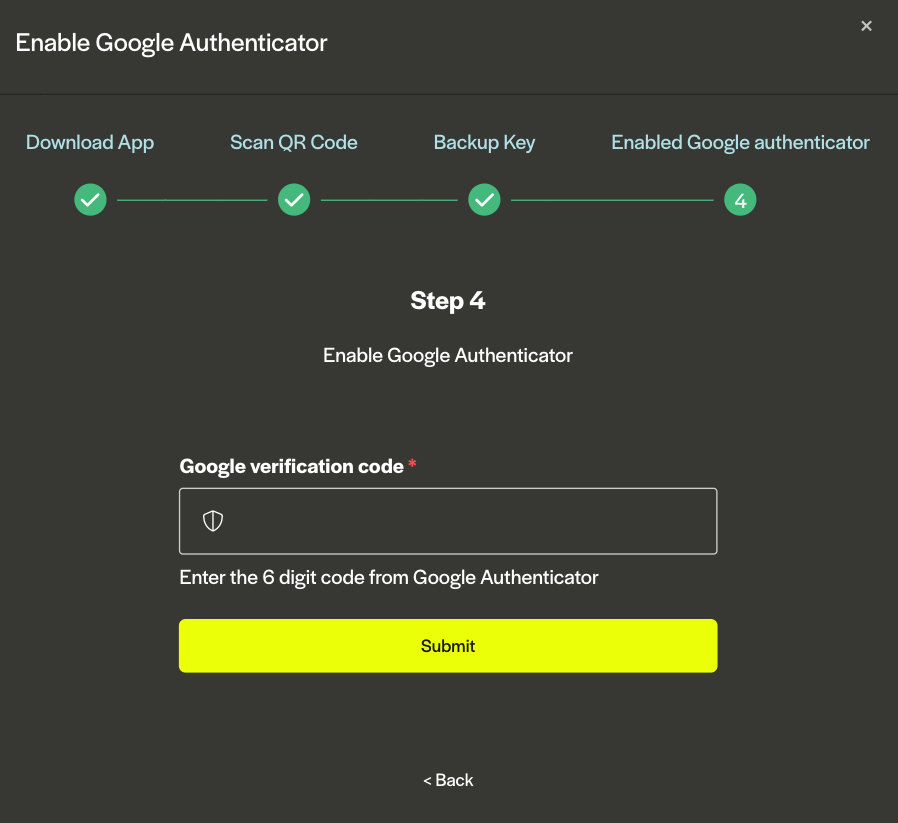Select the Scan QR Code step label
The height and width of the screenshot is (823, 898).
click(x=294, y=142)
